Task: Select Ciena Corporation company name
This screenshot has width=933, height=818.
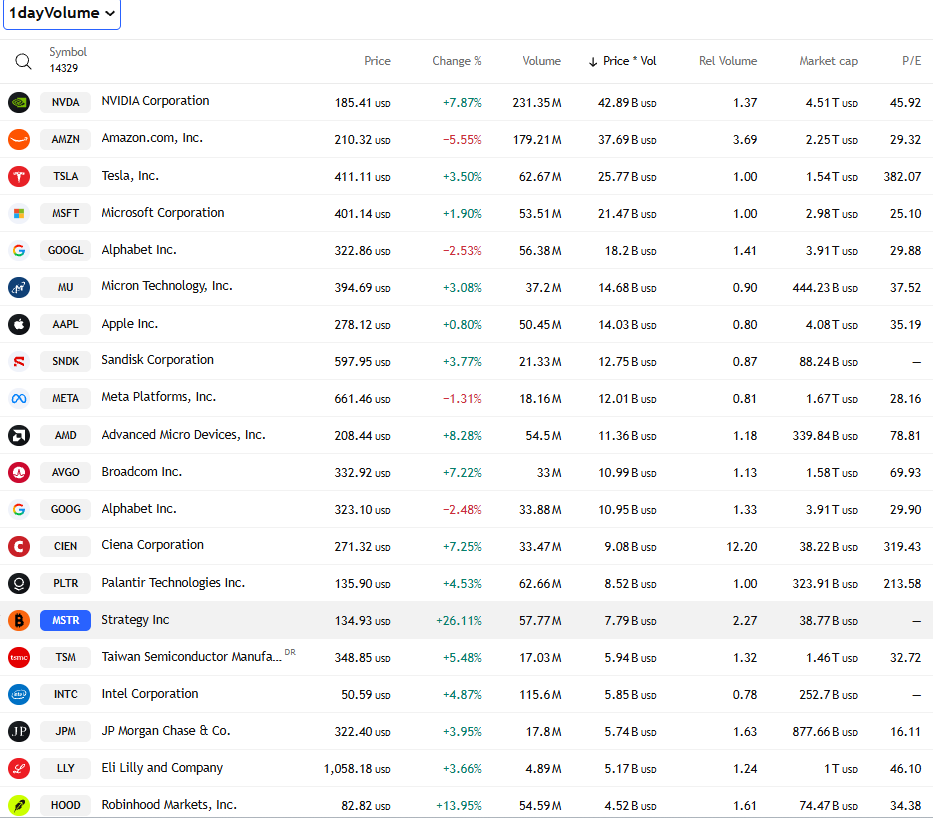Action: (x=152, y=545)
